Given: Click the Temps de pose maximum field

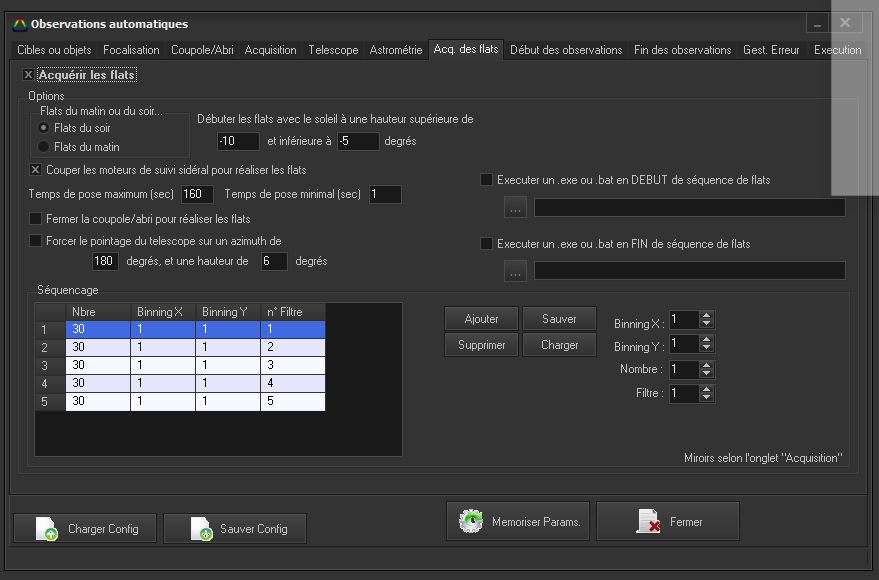Looking at the screenshot, I should click(x=196, y=194).
